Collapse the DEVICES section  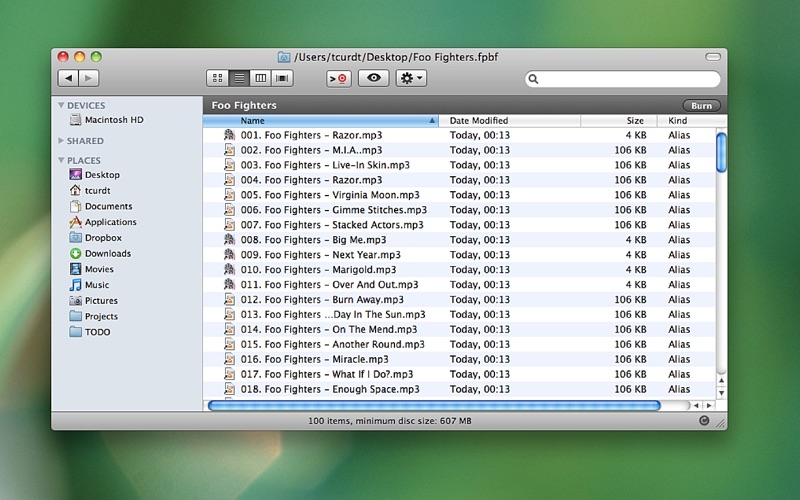click(61, 105)
